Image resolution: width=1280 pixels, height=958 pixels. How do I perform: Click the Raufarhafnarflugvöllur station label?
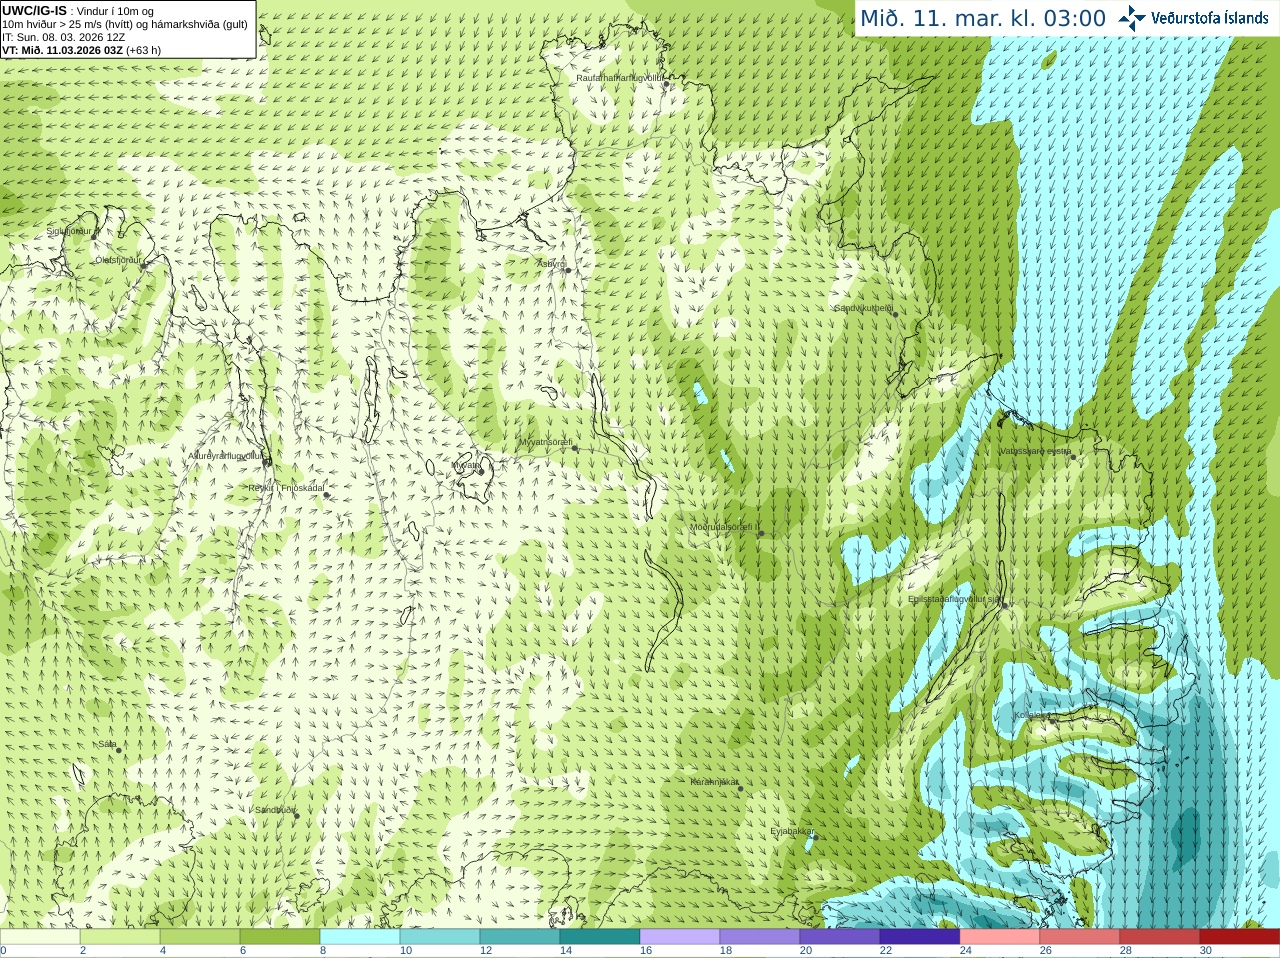pos(620,78)
